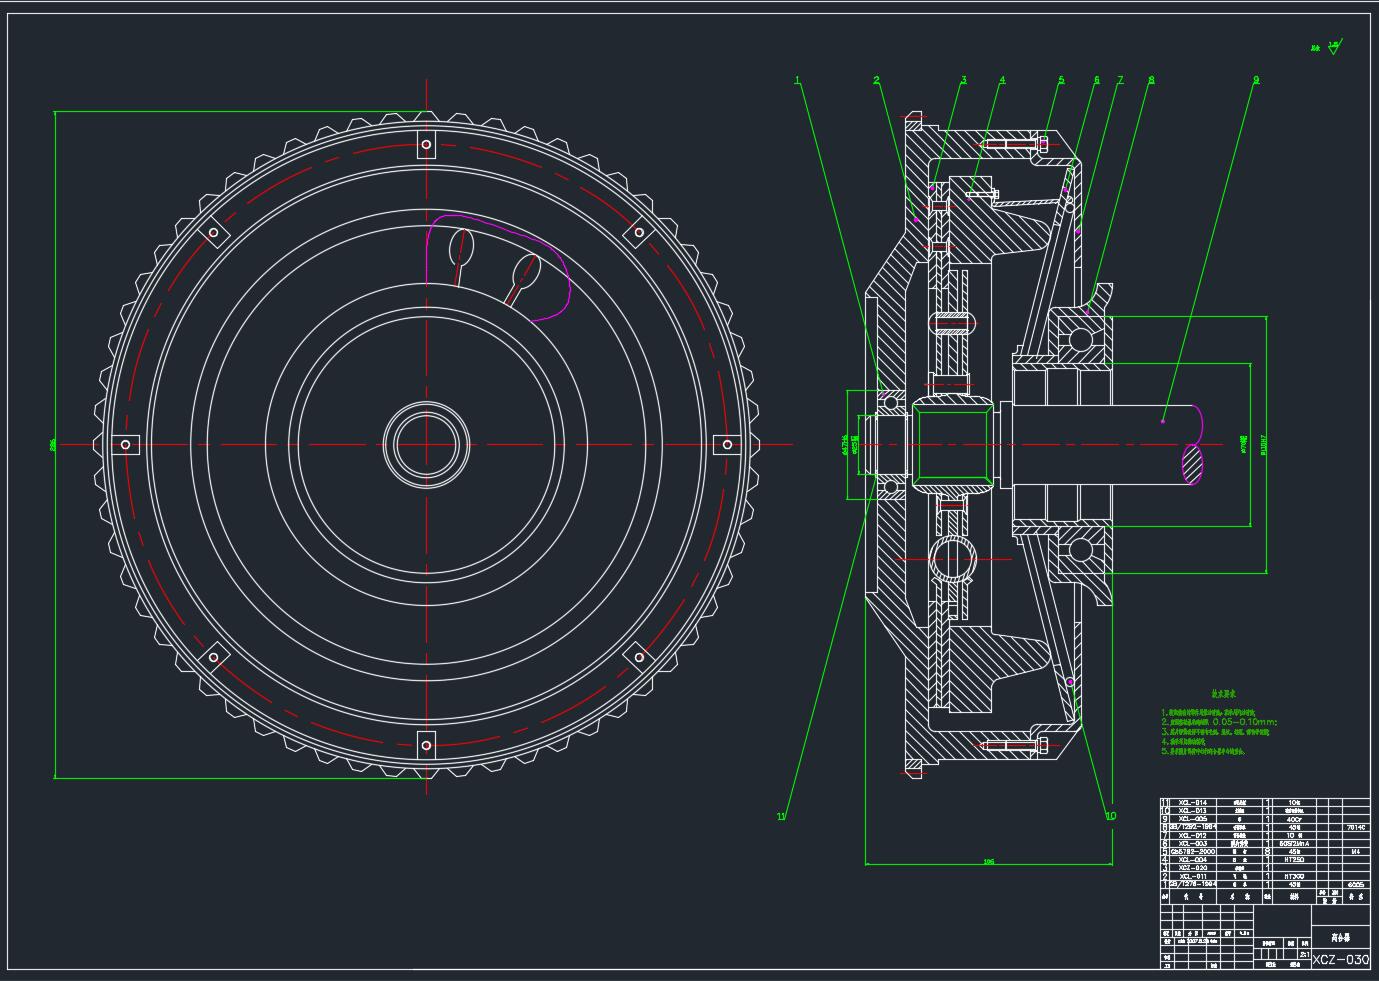The height and width of the screenshot is (981, 1379).
Task: Select callout number 10 below section view
Action: point(1110,816)
